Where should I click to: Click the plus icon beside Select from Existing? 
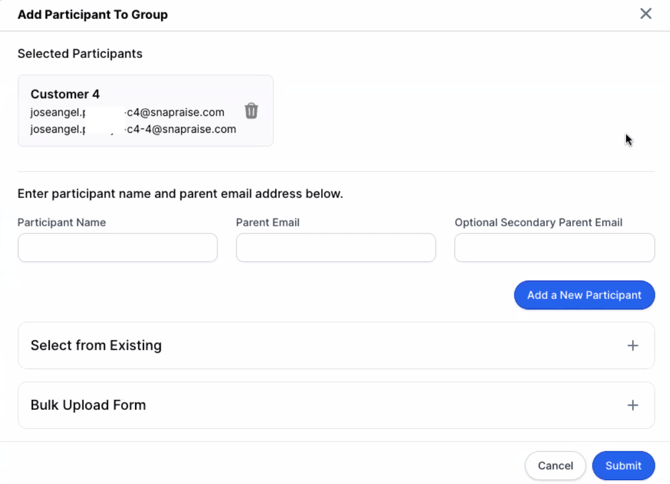pyautogui.click(x=632, y=346)
